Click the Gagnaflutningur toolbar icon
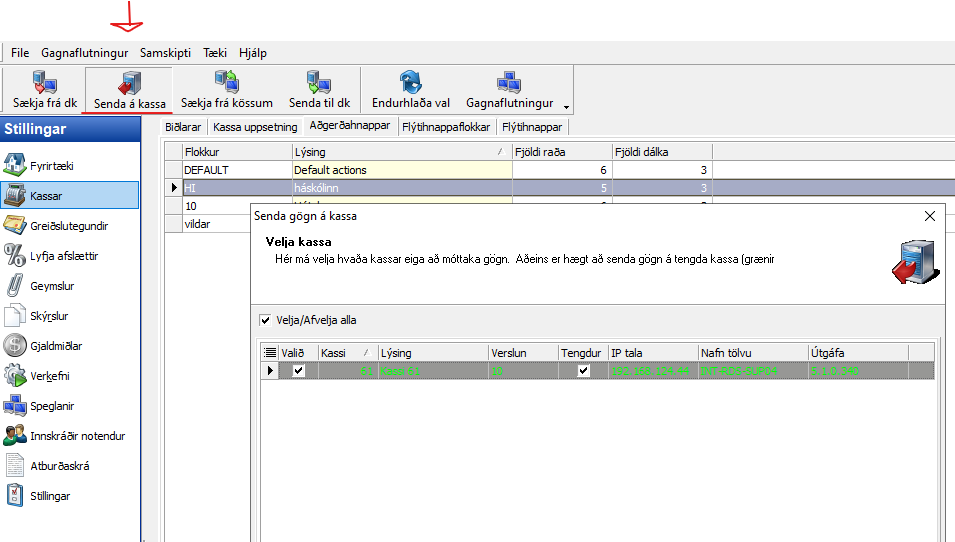The width and height of the screenshot is (955, 542). (509, 82)
